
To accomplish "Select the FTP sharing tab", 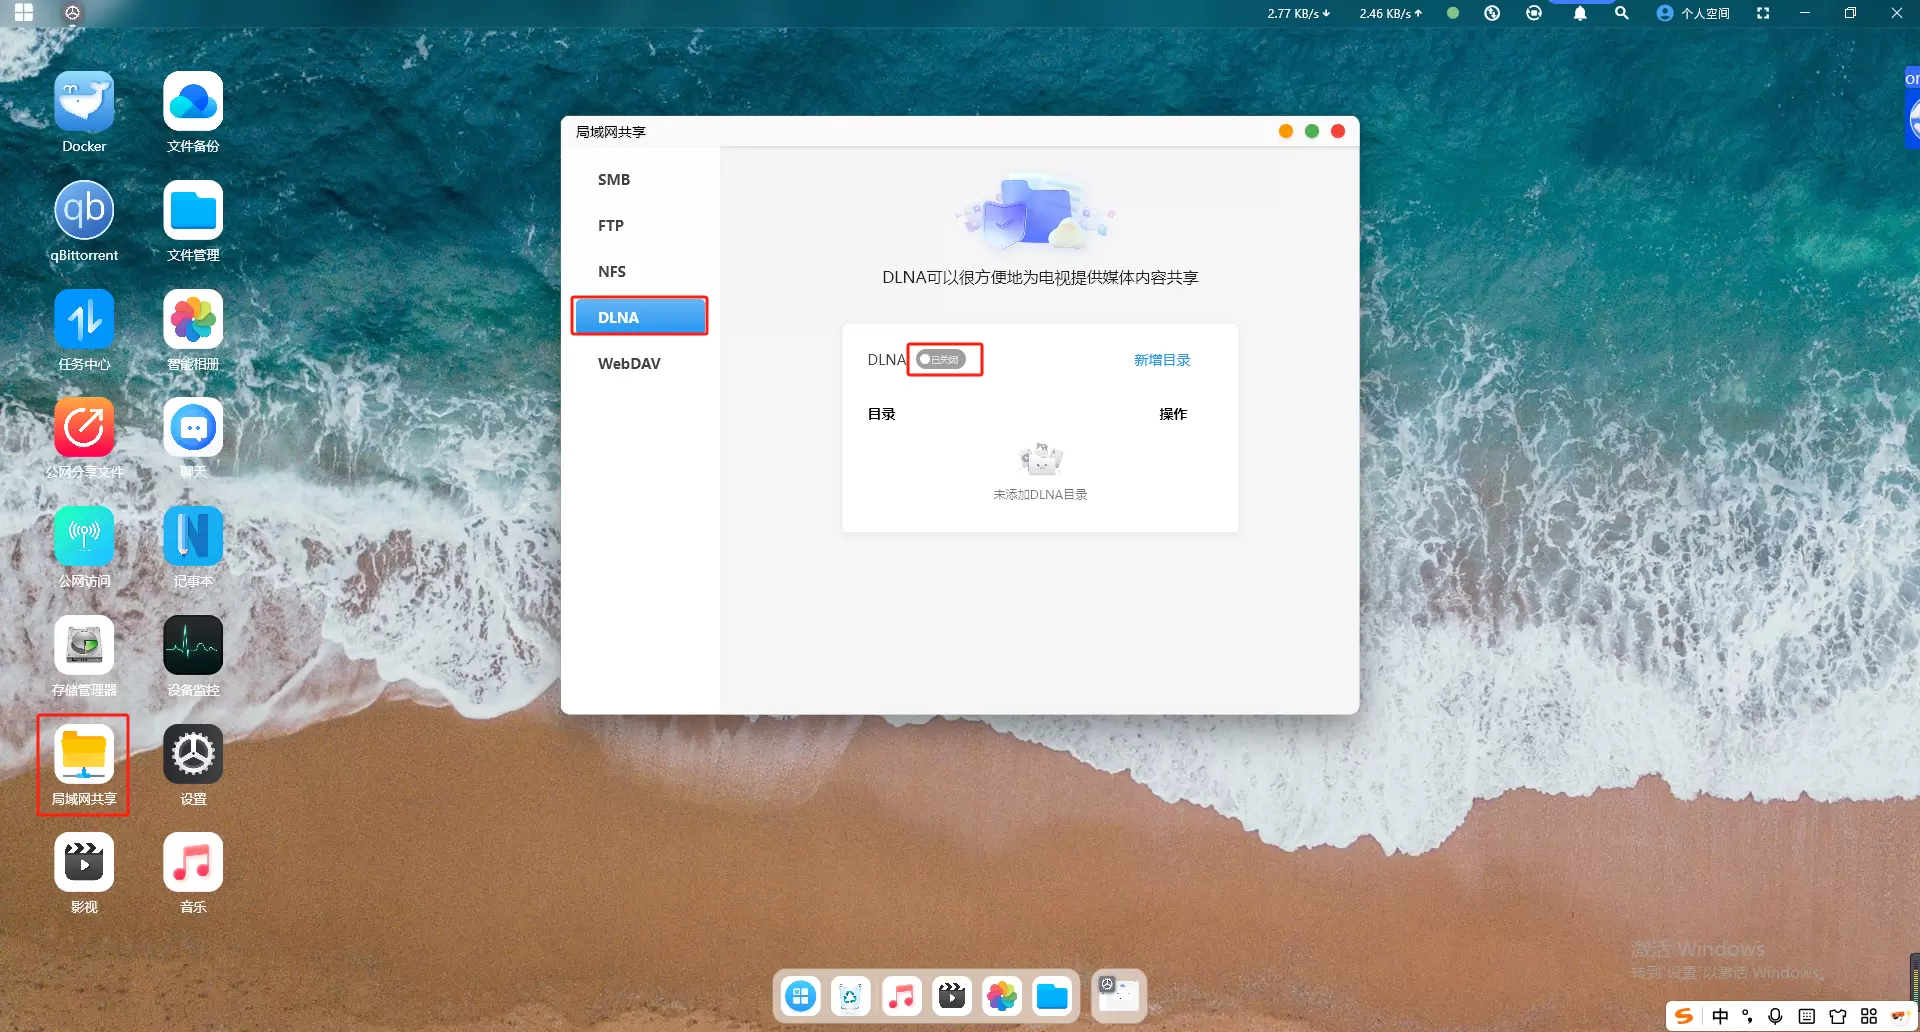I will click(611, 226).
